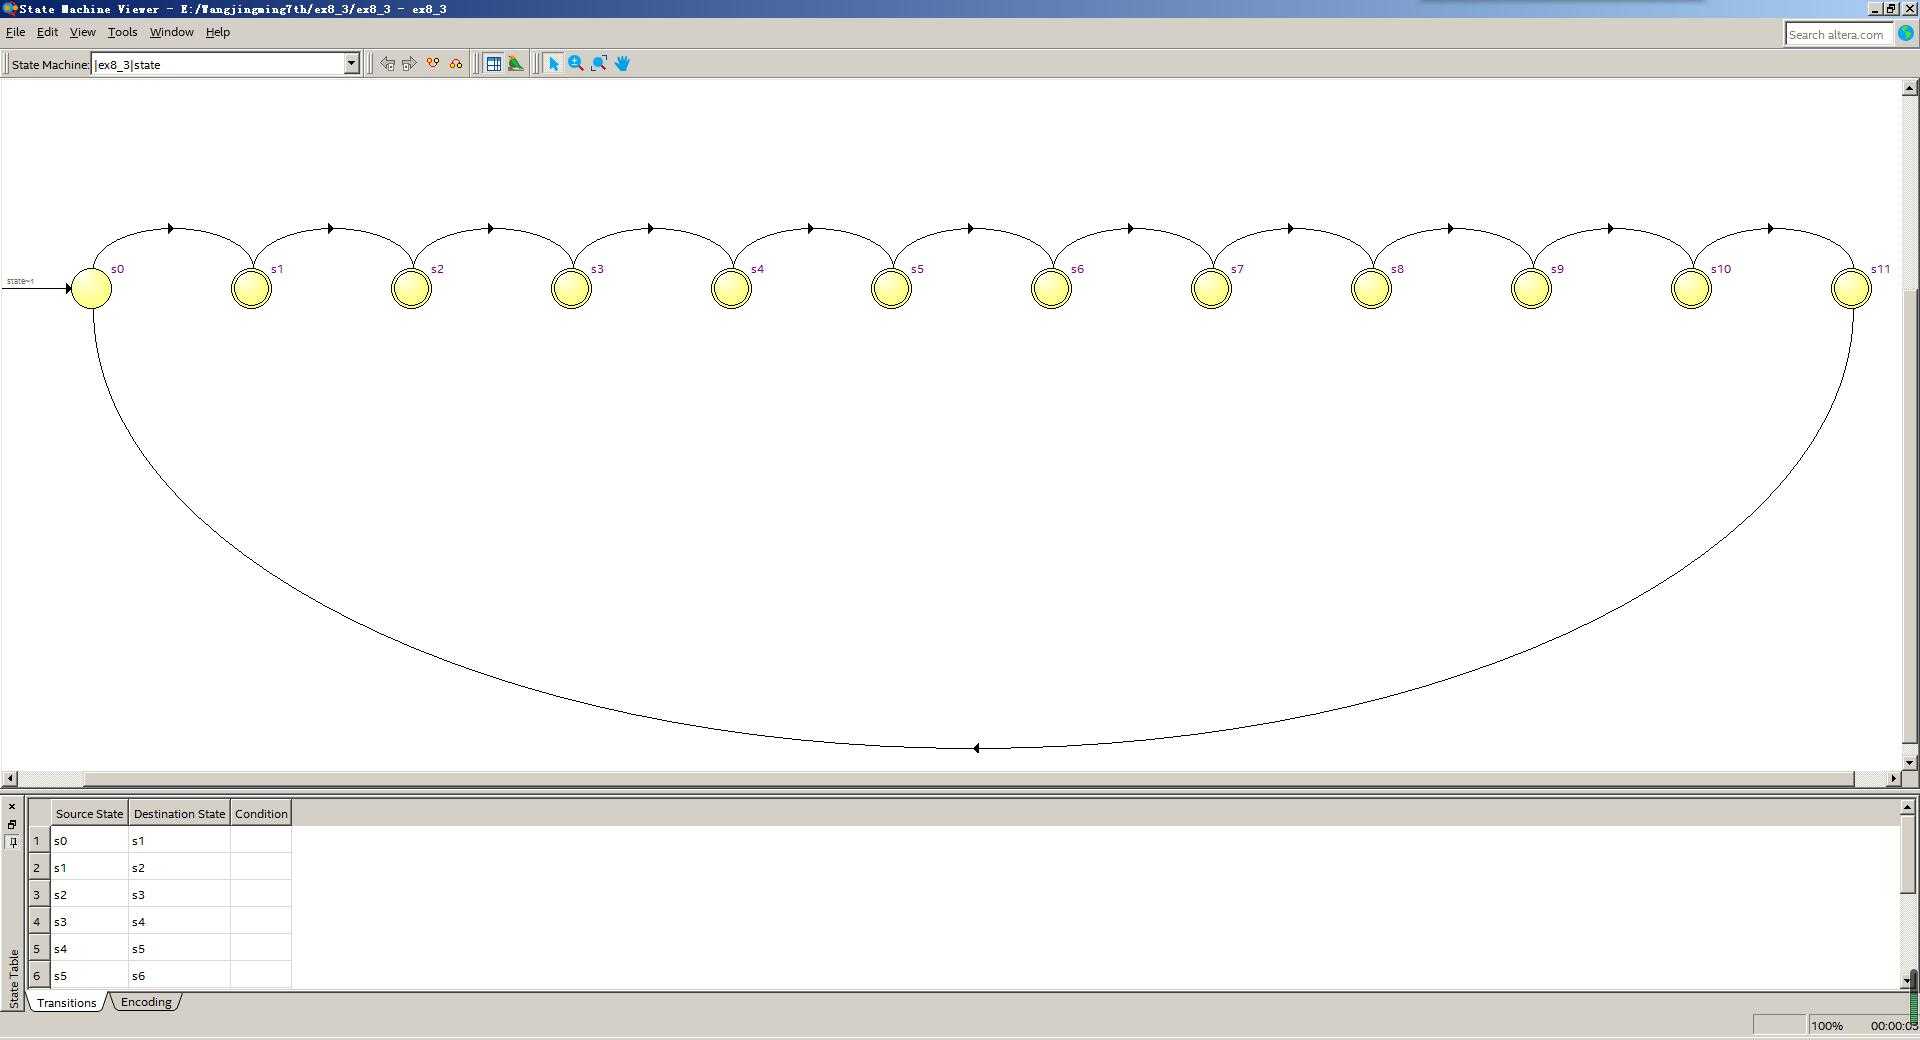Click the State Table scroll-up arrow
Image resolution: width=1920 pixels, height=1040 pixels.
pyautogui.click(x=1907, y=806)
